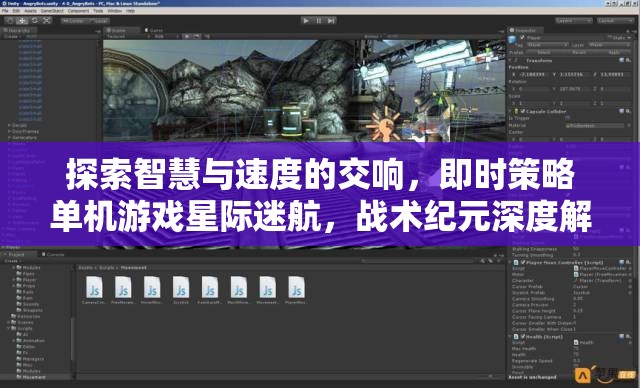Open the File menu
Screen dimensions: 640x388
tap(5, 11)
